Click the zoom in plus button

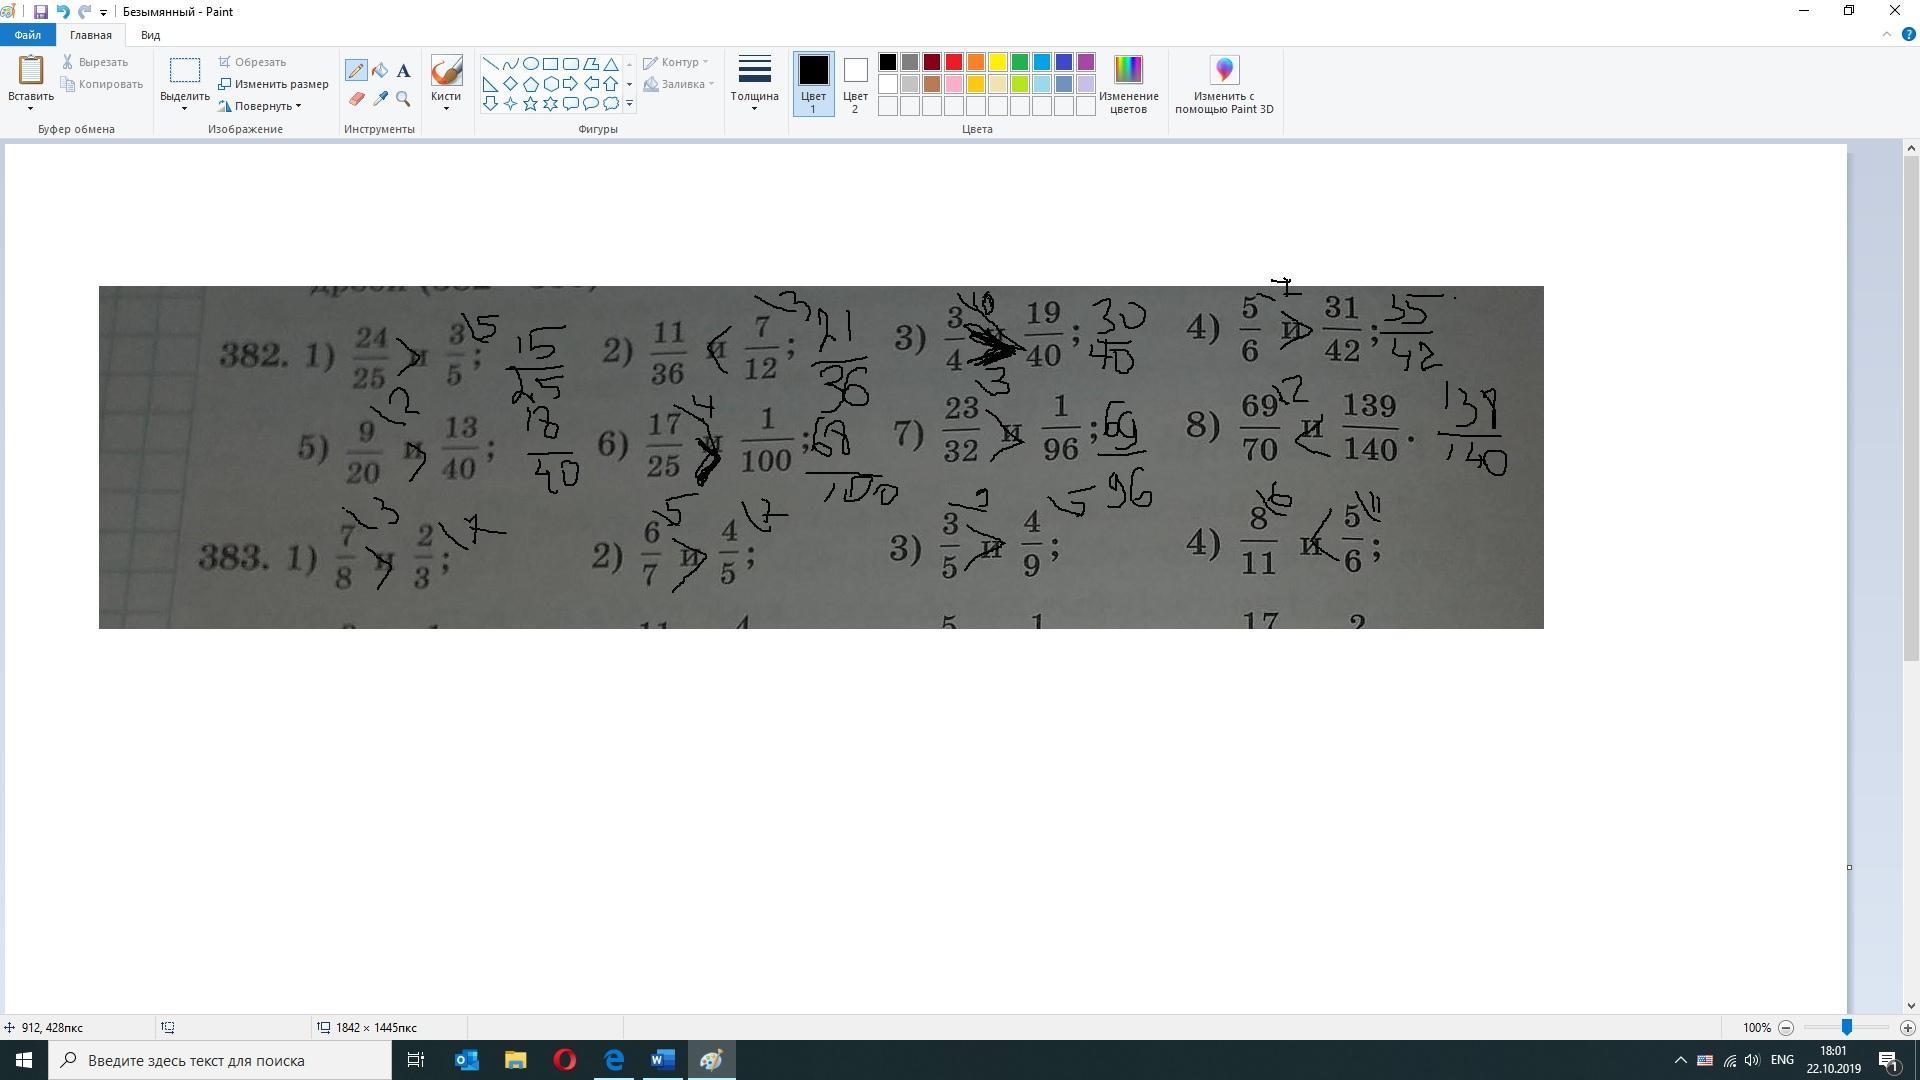pos(1907,1028)
